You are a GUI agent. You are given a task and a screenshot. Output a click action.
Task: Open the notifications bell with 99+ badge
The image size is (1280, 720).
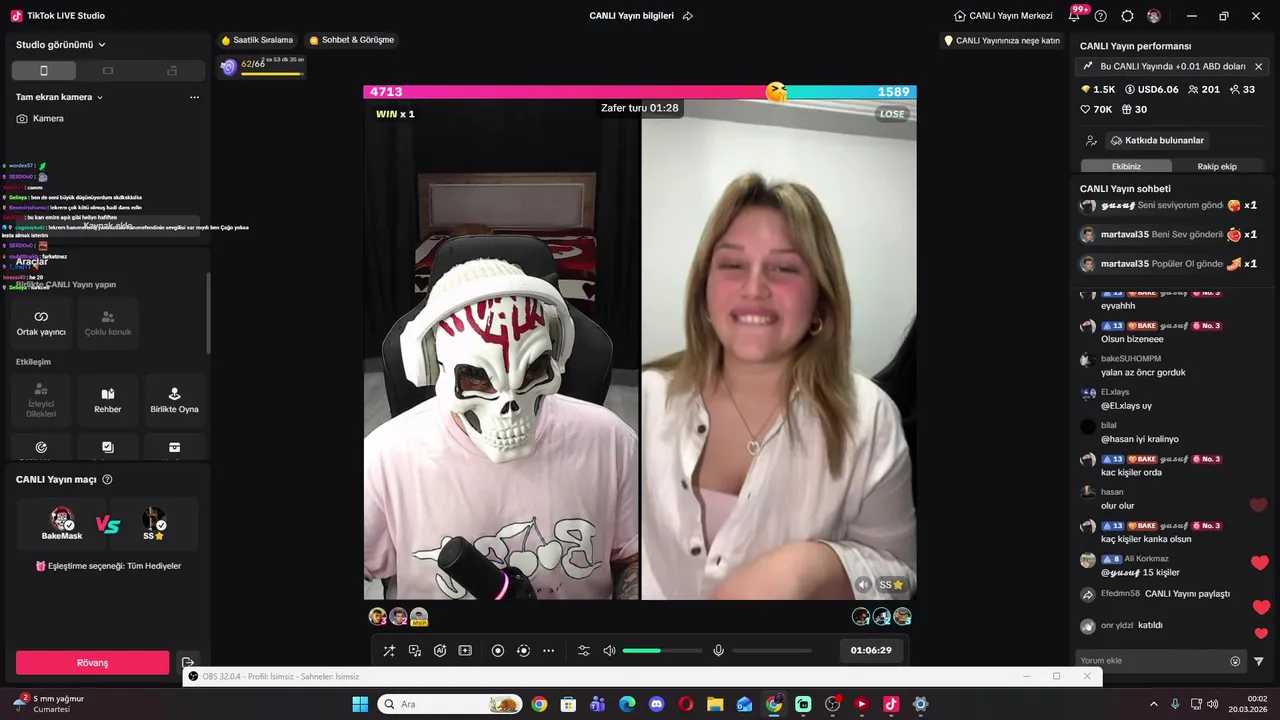pos(1076,14)
